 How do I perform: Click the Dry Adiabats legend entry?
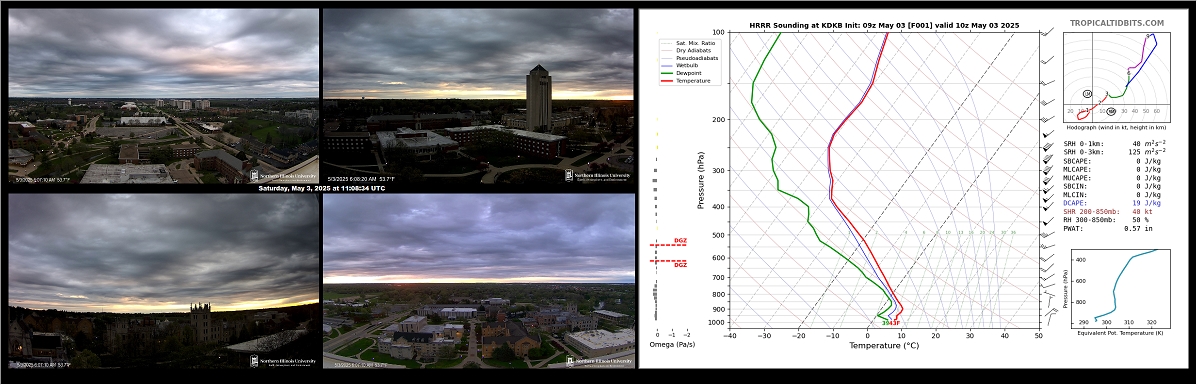coord(685,50)
